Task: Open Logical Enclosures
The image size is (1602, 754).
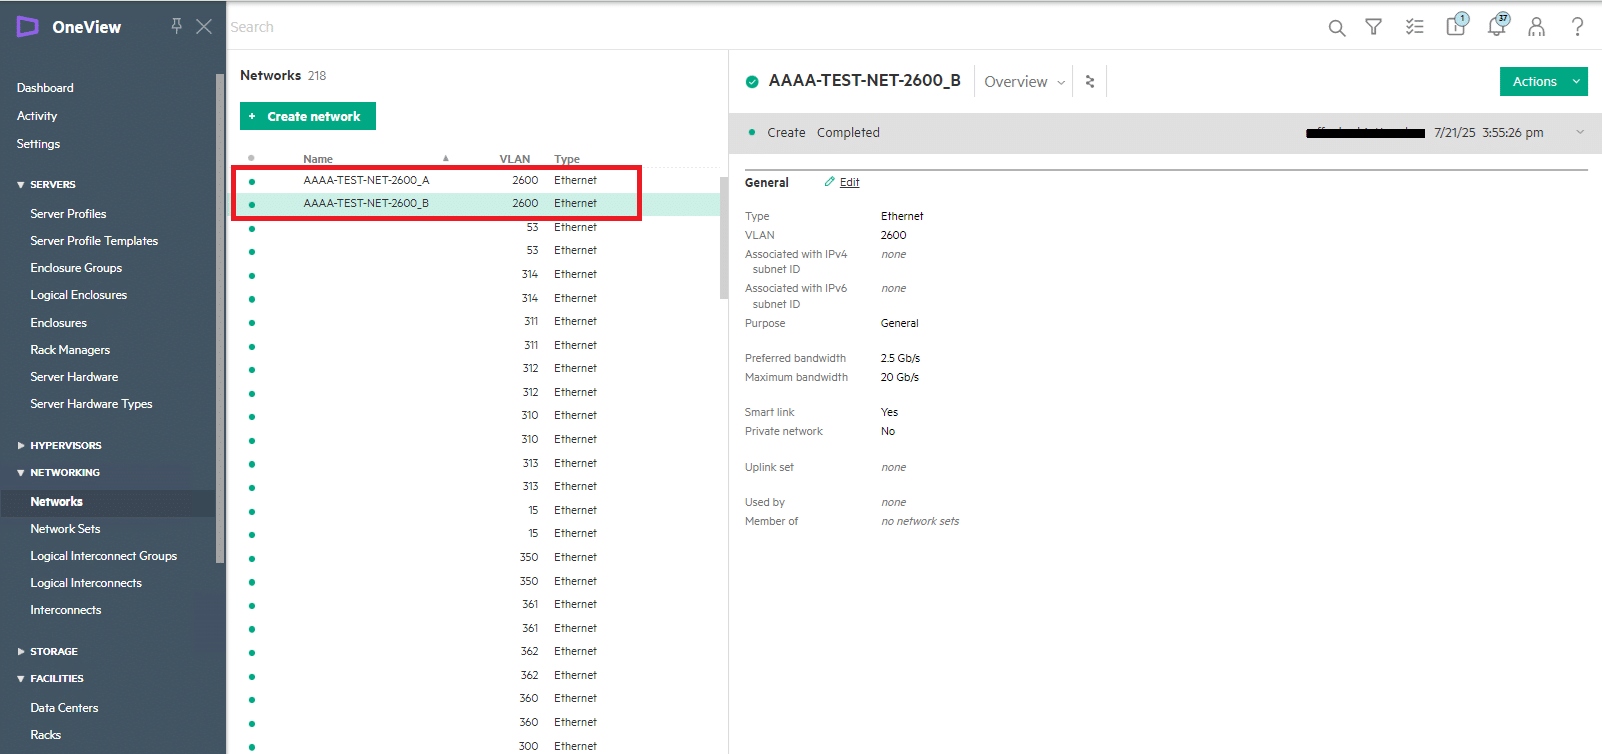Action: coord(78,295)
